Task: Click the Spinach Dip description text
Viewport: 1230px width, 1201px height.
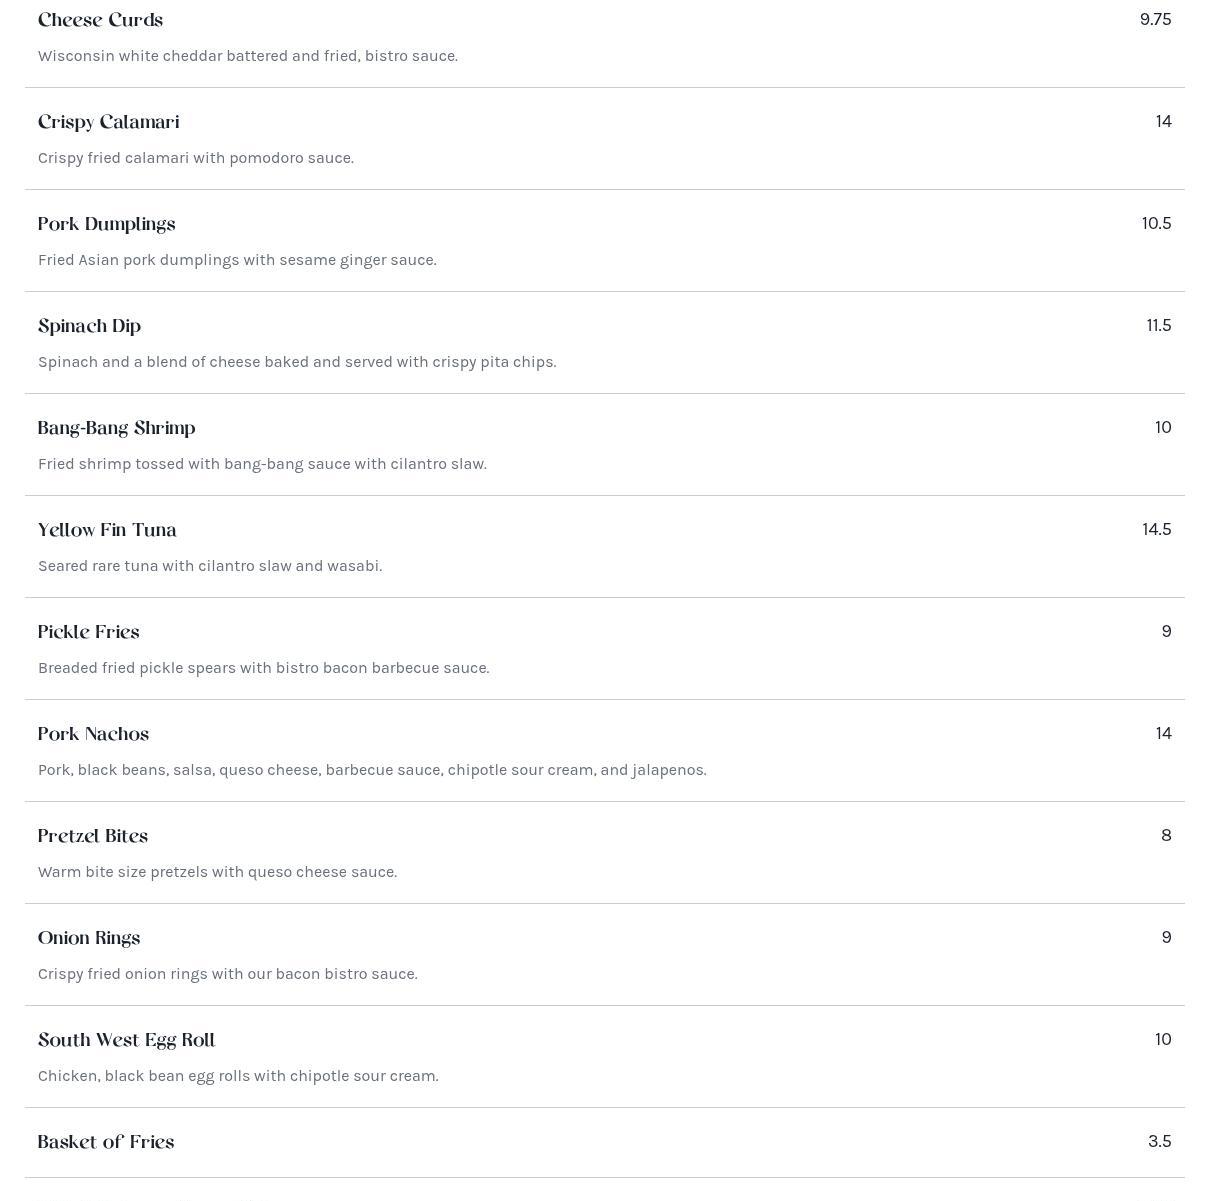Action: (297, 362)
